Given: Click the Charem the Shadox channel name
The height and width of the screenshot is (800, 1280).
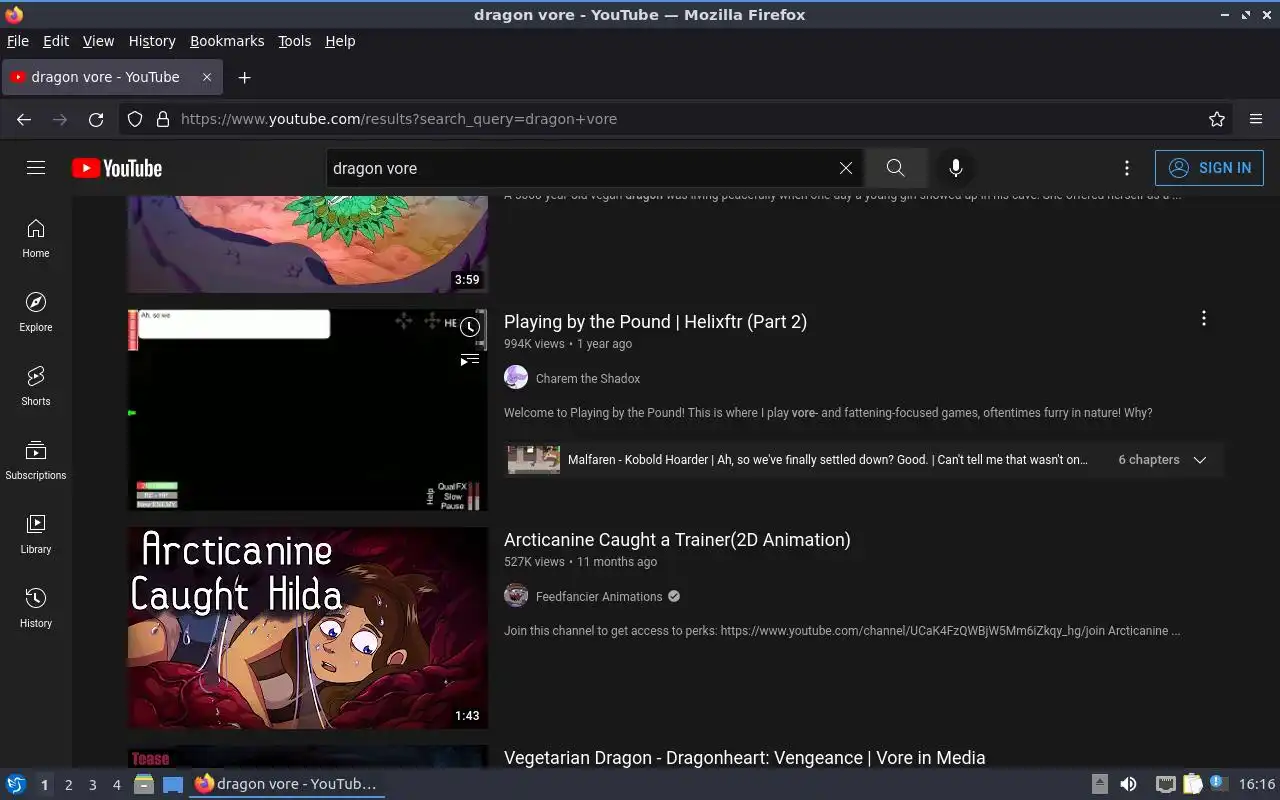Looking at the screenshot, I should coord(588,378).
